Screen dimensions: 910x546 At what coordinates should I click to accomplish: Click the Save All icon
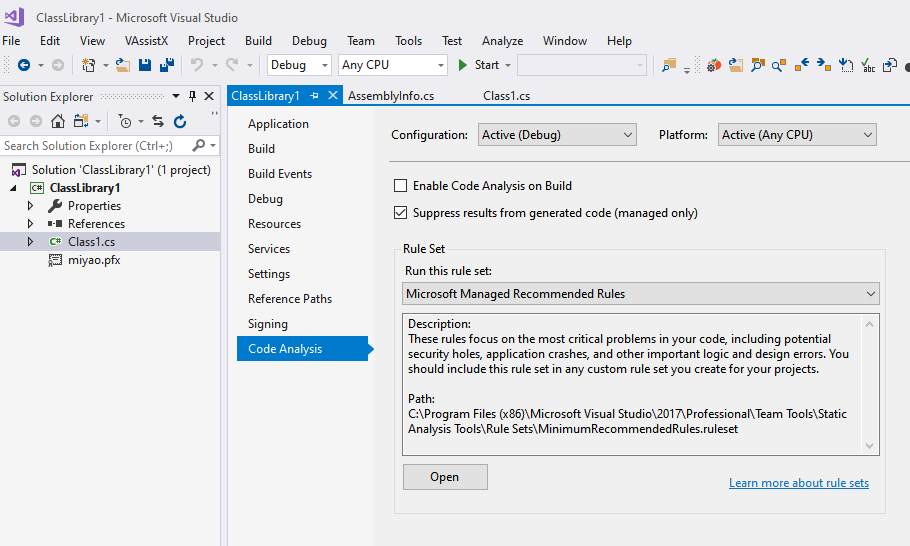tap(167, 65)
